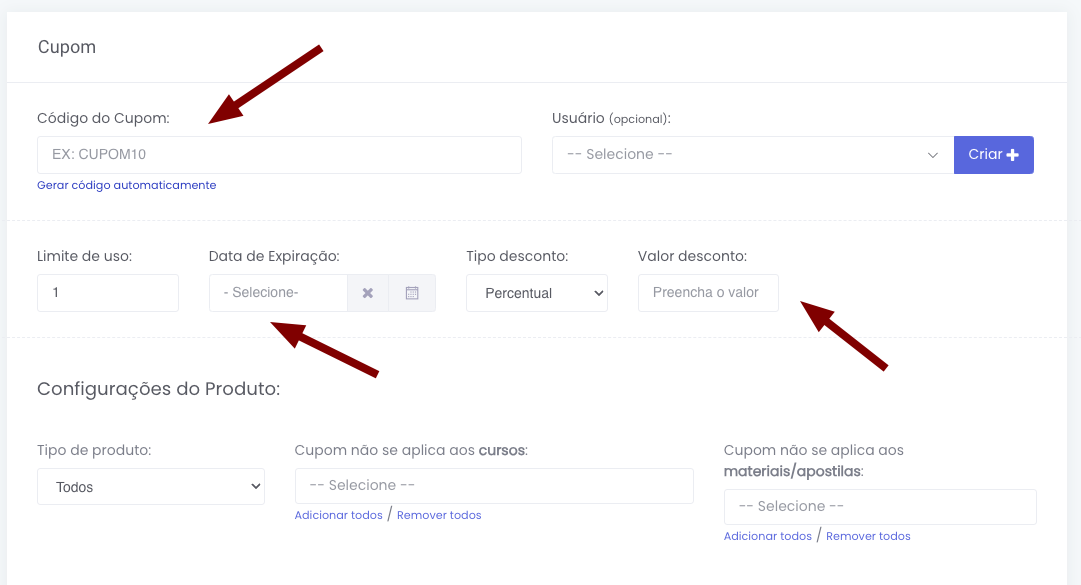
Task: Open the calendar date picker icon
Action: 412,293
